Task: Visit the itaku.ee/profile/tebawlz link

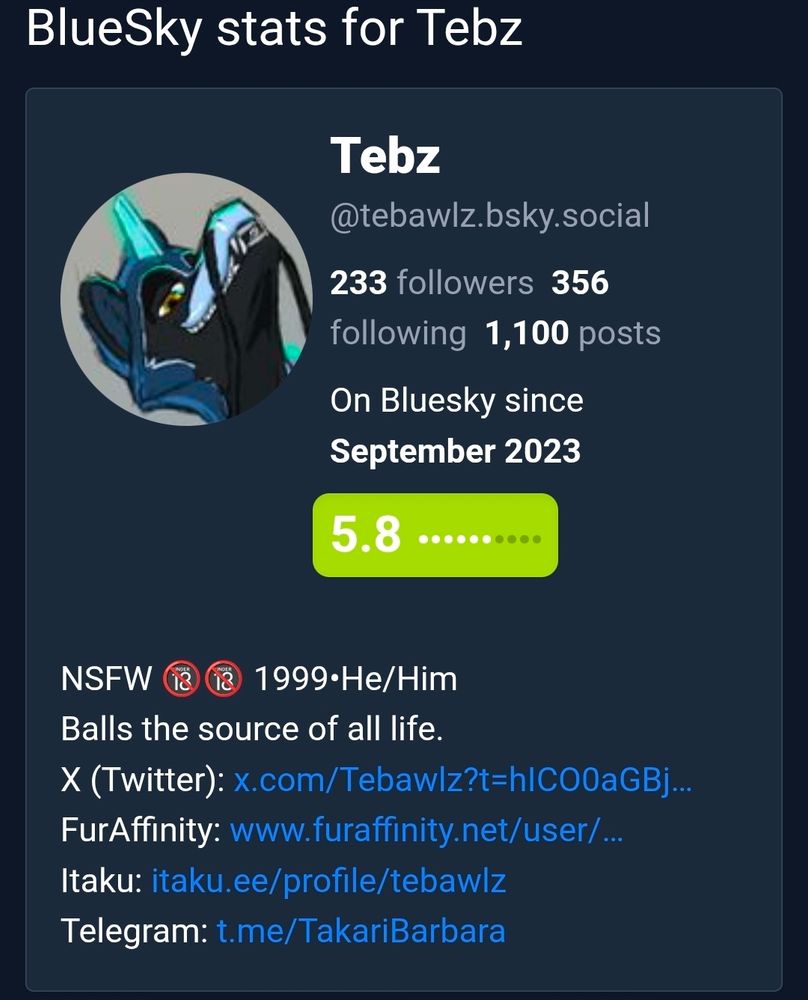Action: tap(328, 881)
